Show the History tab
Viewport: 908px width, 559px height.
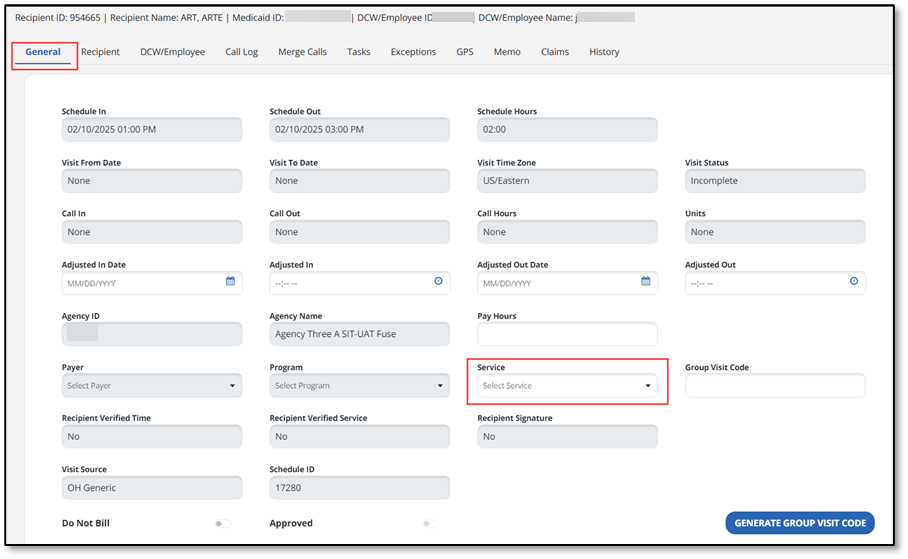pos(604,52)
